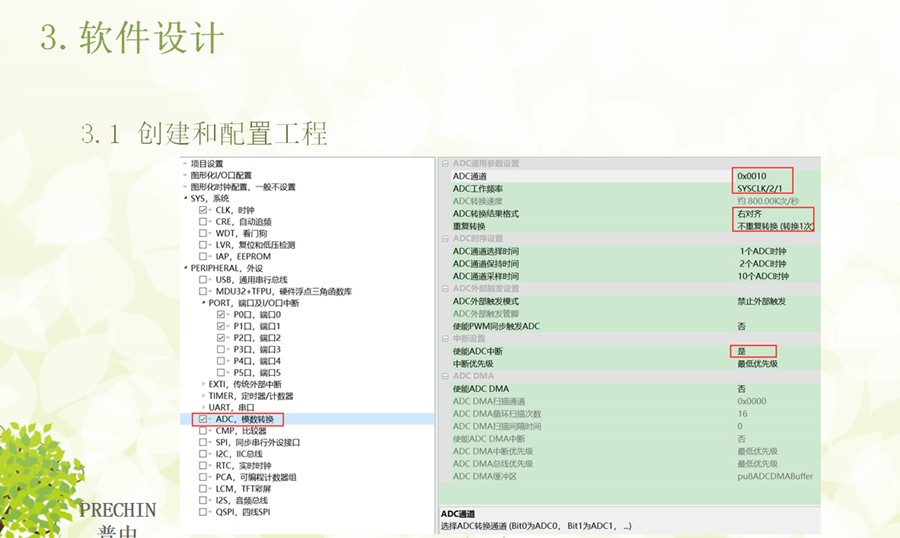This screenshot has width=900, height=538.
Task: Select the 中断优先级 property label
Action: click(x=473, y=364)
